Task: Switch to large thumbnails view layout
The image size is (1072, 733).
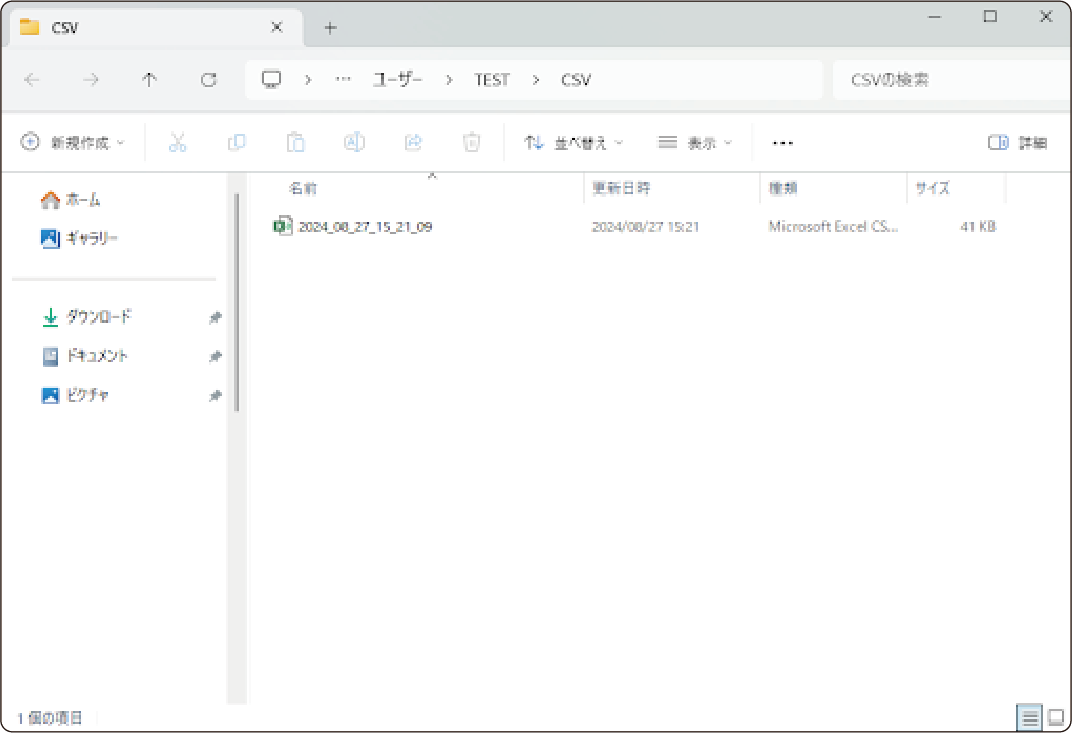Action: tap(1056, 717)
